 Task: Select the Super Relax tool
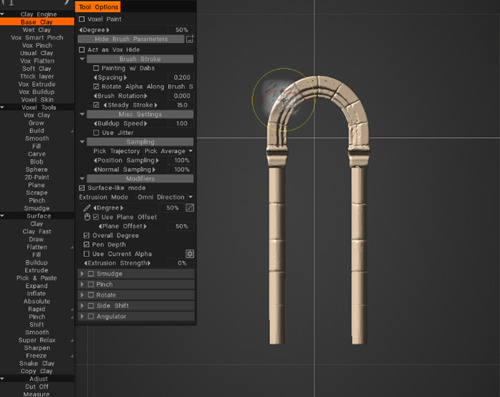37,340
